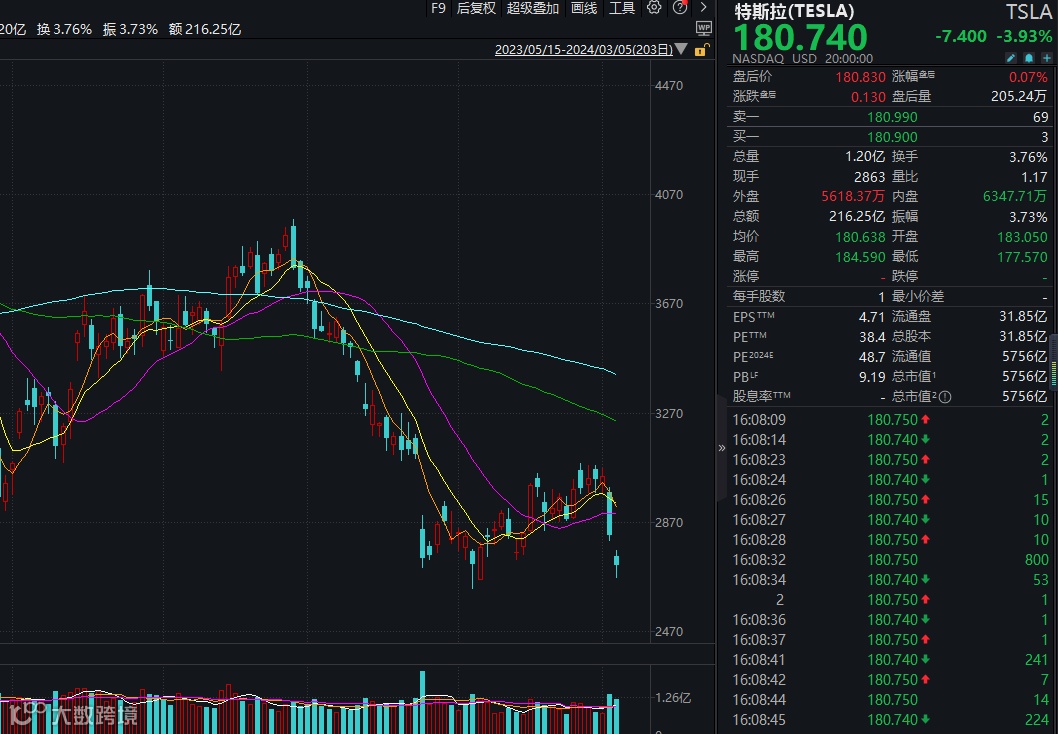Click the PE TTM value 38.4
Viewport: 1058px width, 734px height.
click(872, 337)
